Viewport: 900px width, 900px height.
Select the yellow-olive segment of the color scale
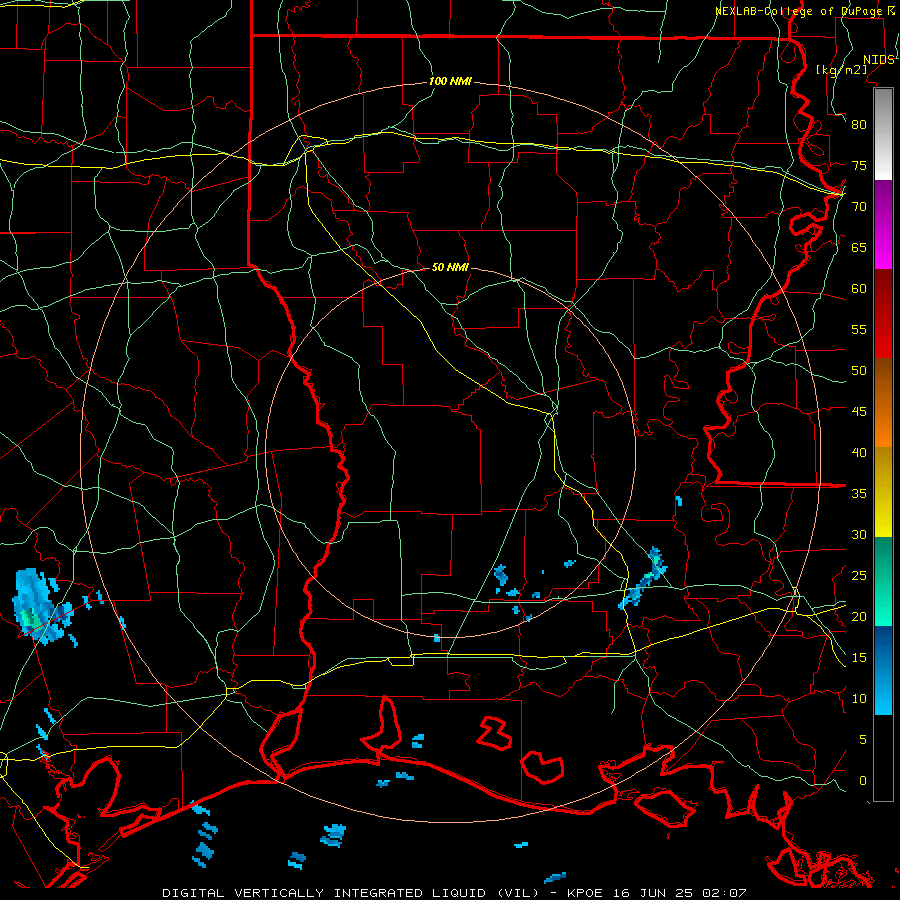click(883, 492)
